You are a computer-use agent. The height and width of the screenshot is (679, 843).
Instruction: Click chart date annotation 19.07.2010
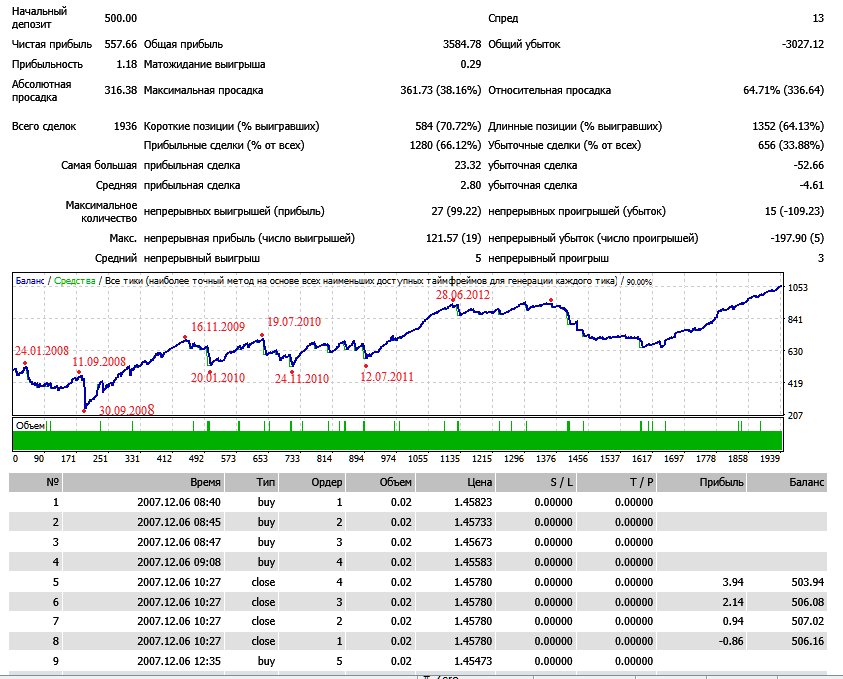coord(294,322)
